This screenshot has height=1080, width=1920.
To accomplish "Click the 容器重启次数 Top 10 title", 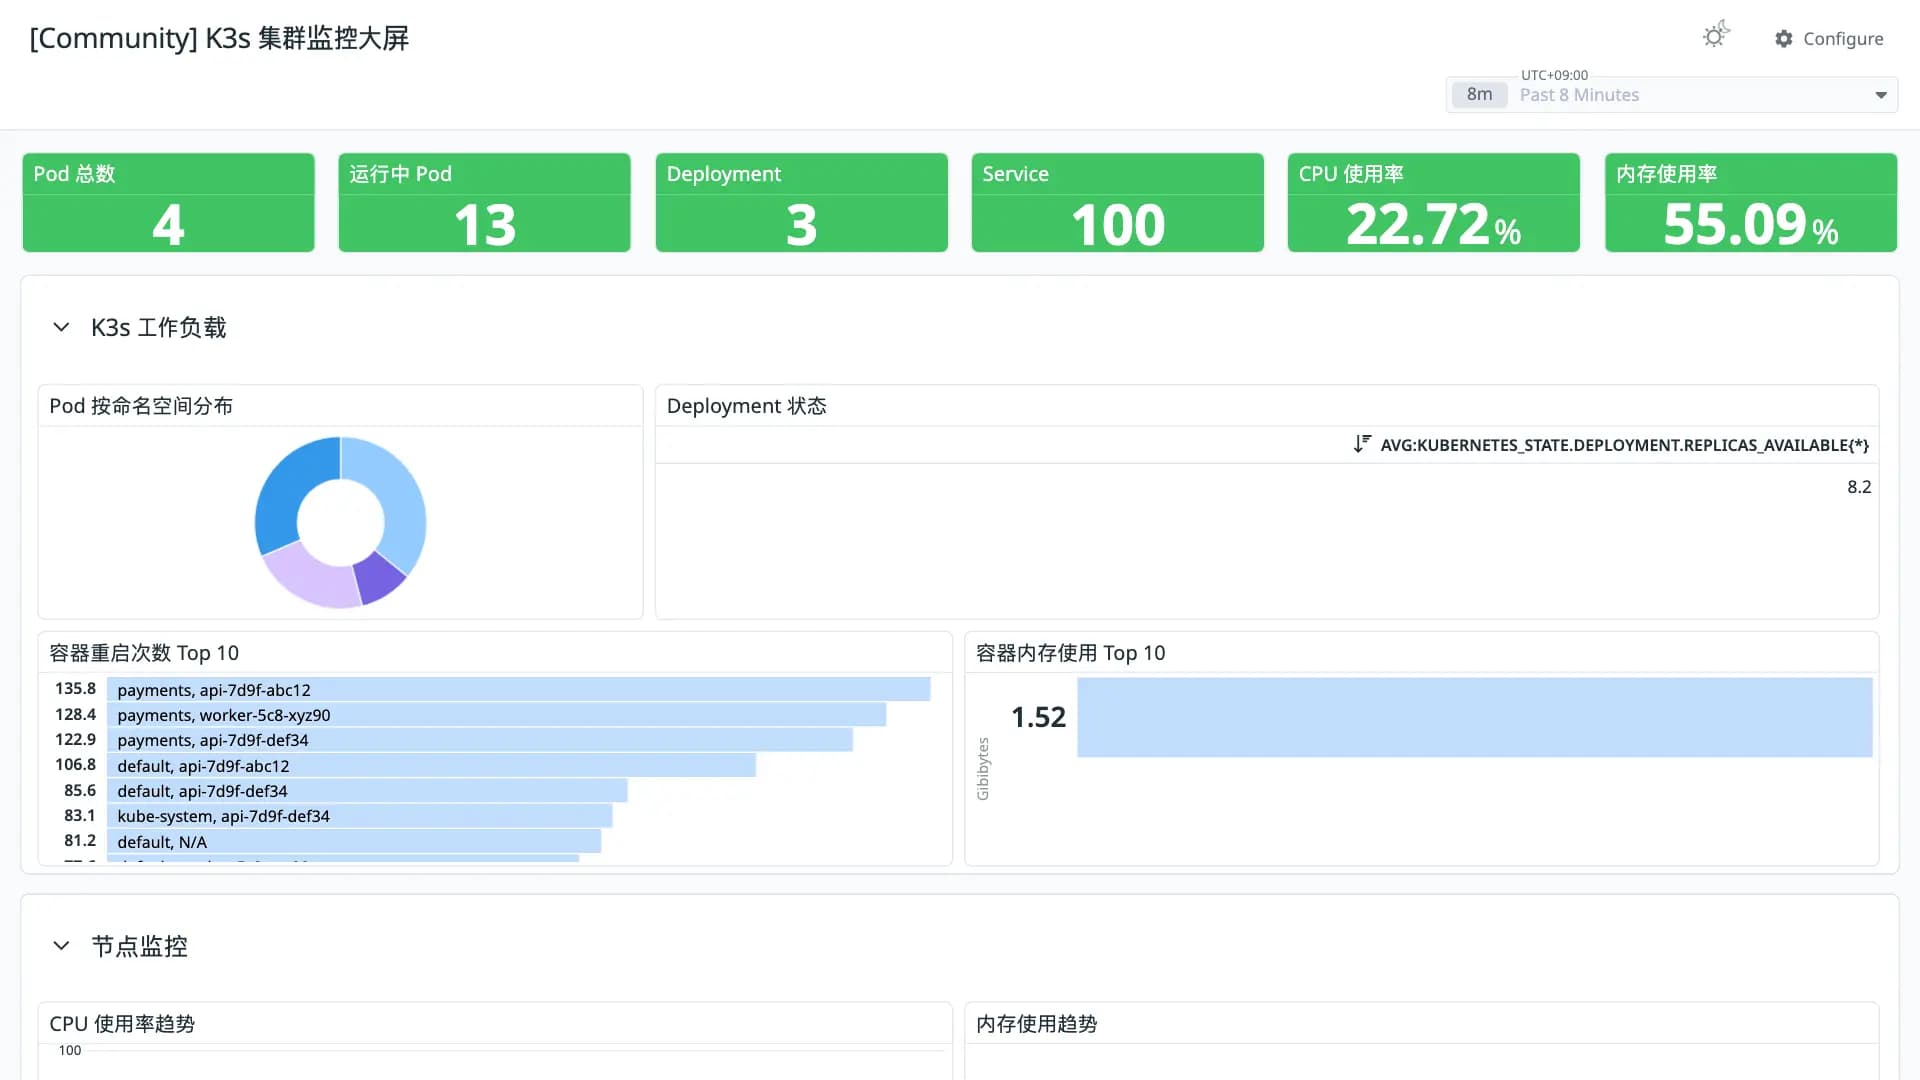I will [144, 653].
